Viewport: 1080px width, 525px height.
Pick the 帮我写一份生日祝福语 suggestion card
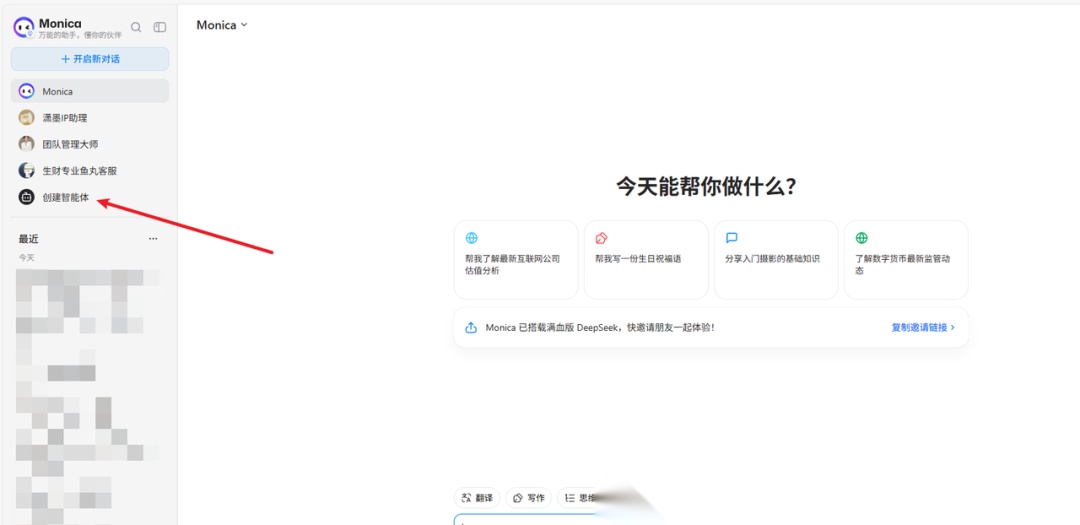pyautogui.click(x=646, y=260)
